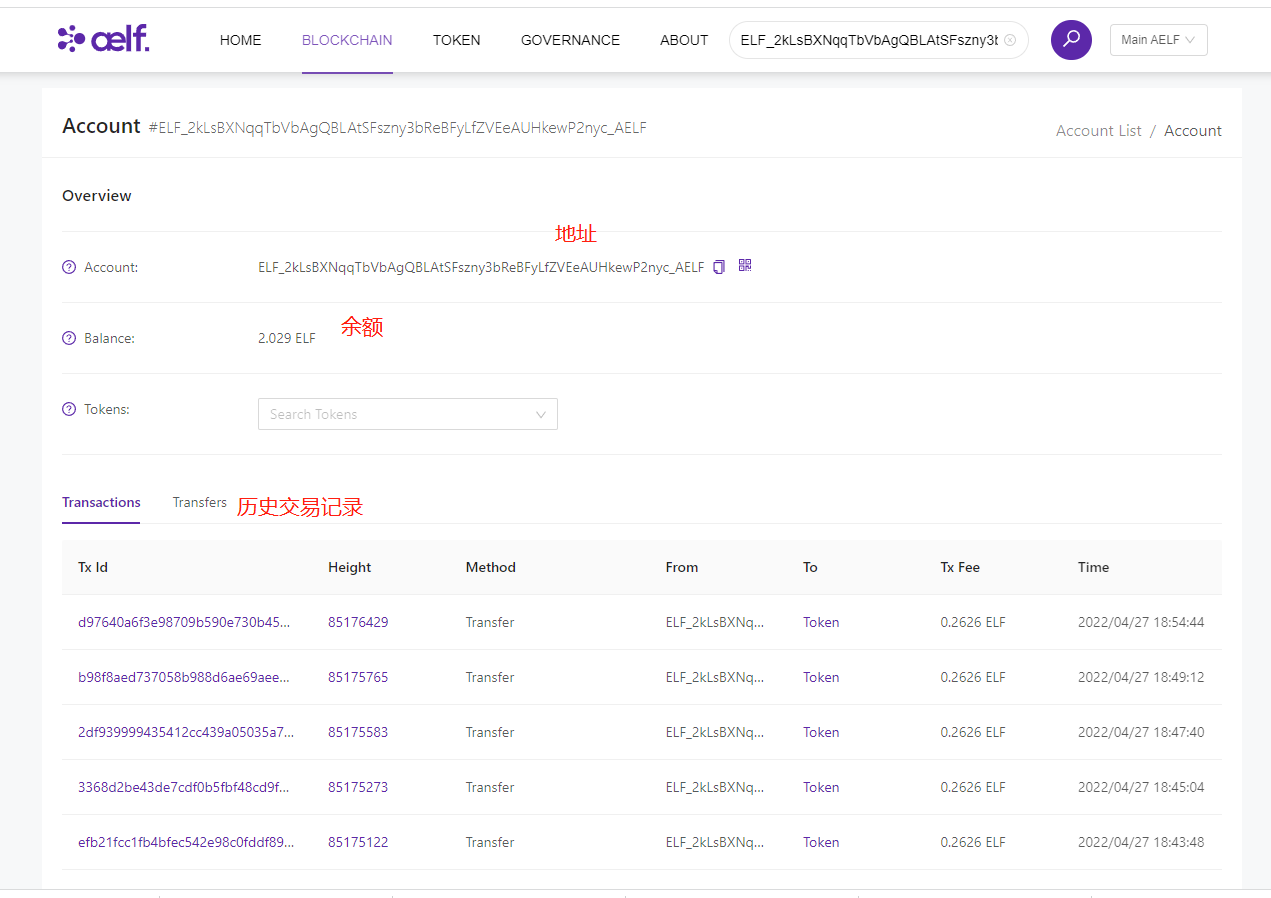Image resolution: width=1271 pixels, height=898 pixels.
Task: Switch to the Transfers tab
Action: click(200, 502)
